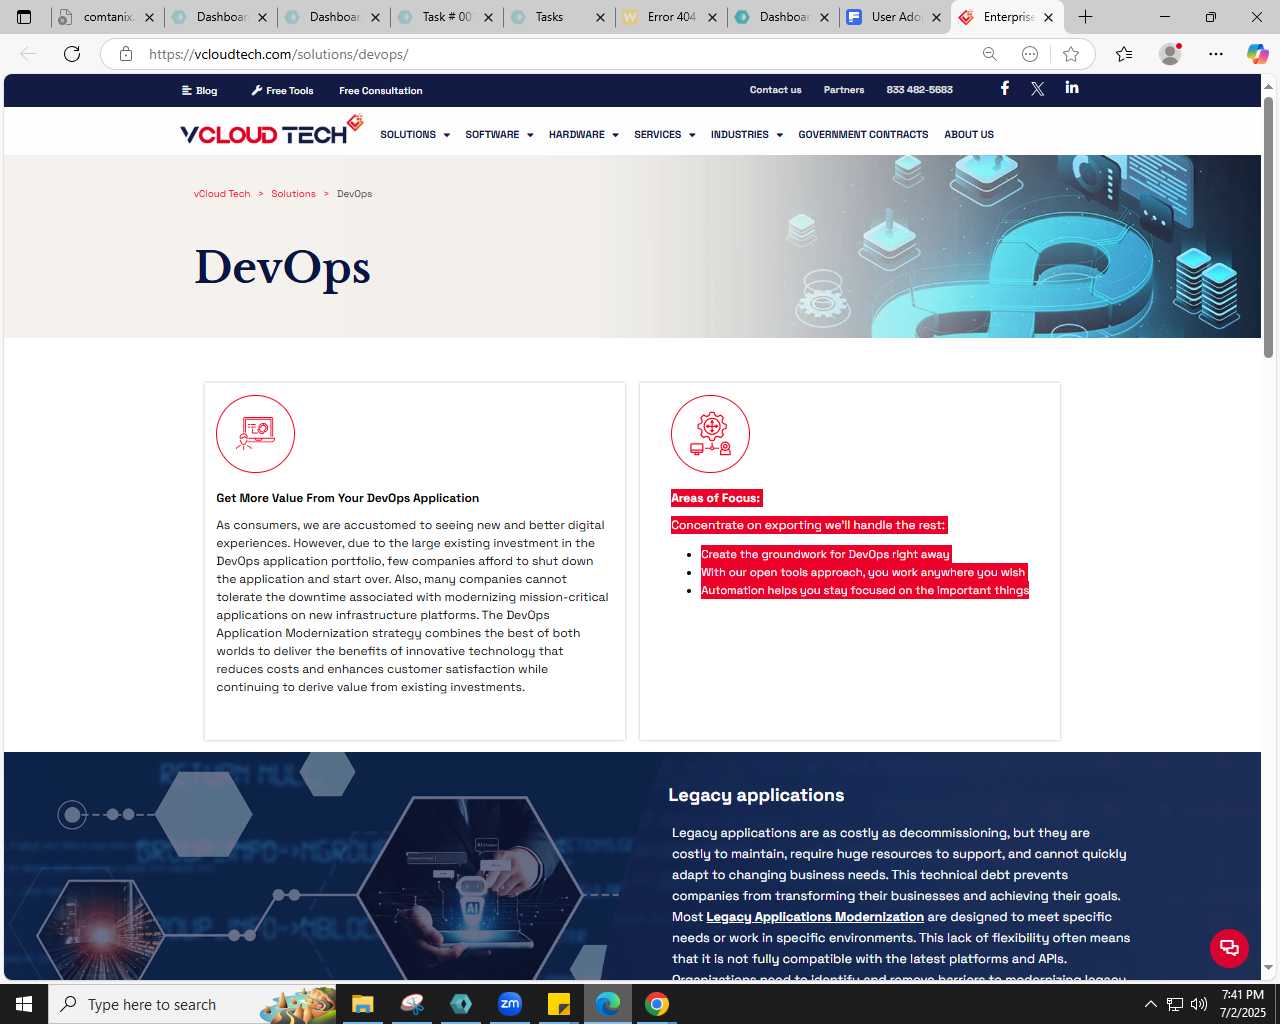Click Microsoft Edge taskbar icon

coord(608,1004)
